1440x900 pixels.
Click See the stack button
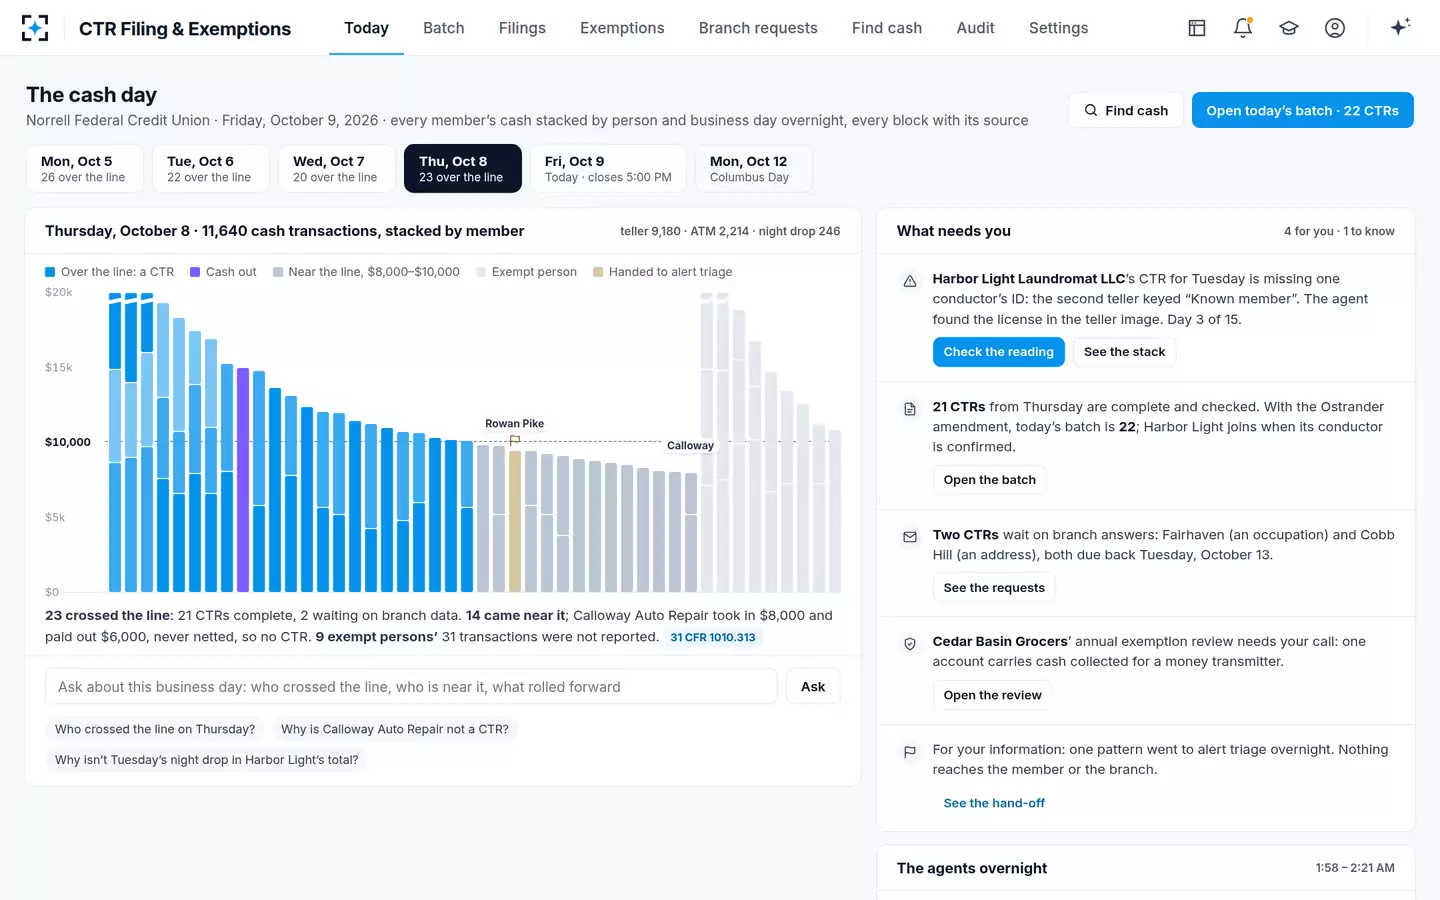[x=1124, y=352]
